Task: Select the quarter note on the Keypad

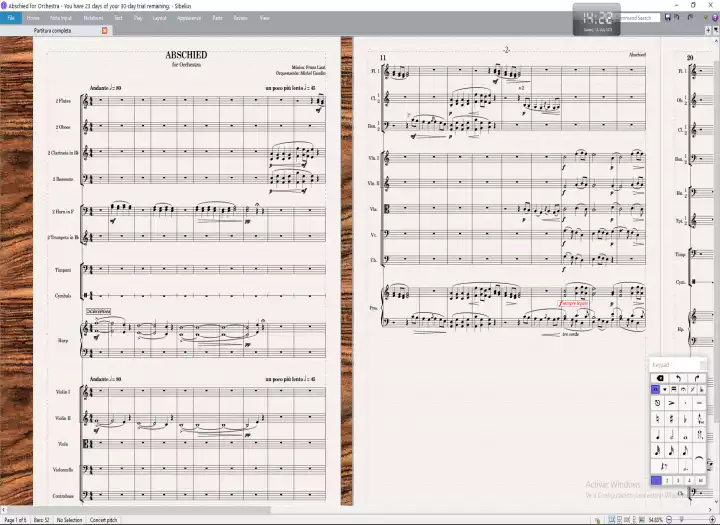Action: pyautogui.click(x=657, y=434)
